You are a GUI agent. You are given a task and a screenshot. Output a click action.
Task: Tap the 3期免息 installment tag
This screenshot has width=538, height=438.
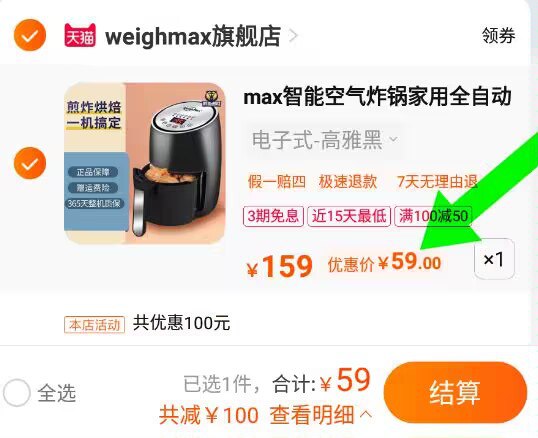click(273, 216)
